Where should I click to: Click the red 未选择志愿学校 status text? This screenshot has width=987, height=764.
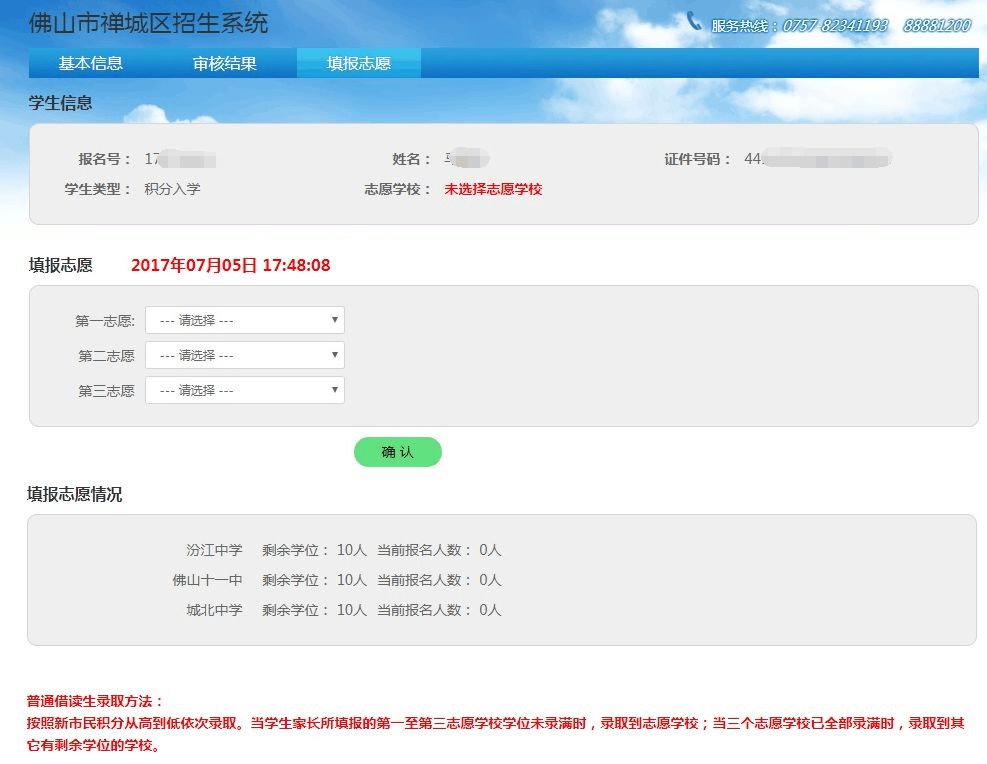[x=494, y=189]
